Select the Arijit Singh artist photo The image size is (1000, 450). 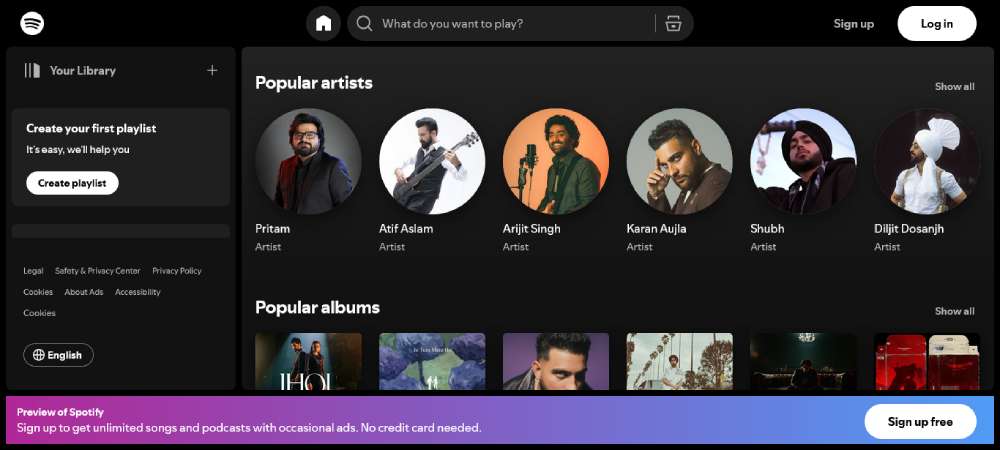[x=555, y=161]
